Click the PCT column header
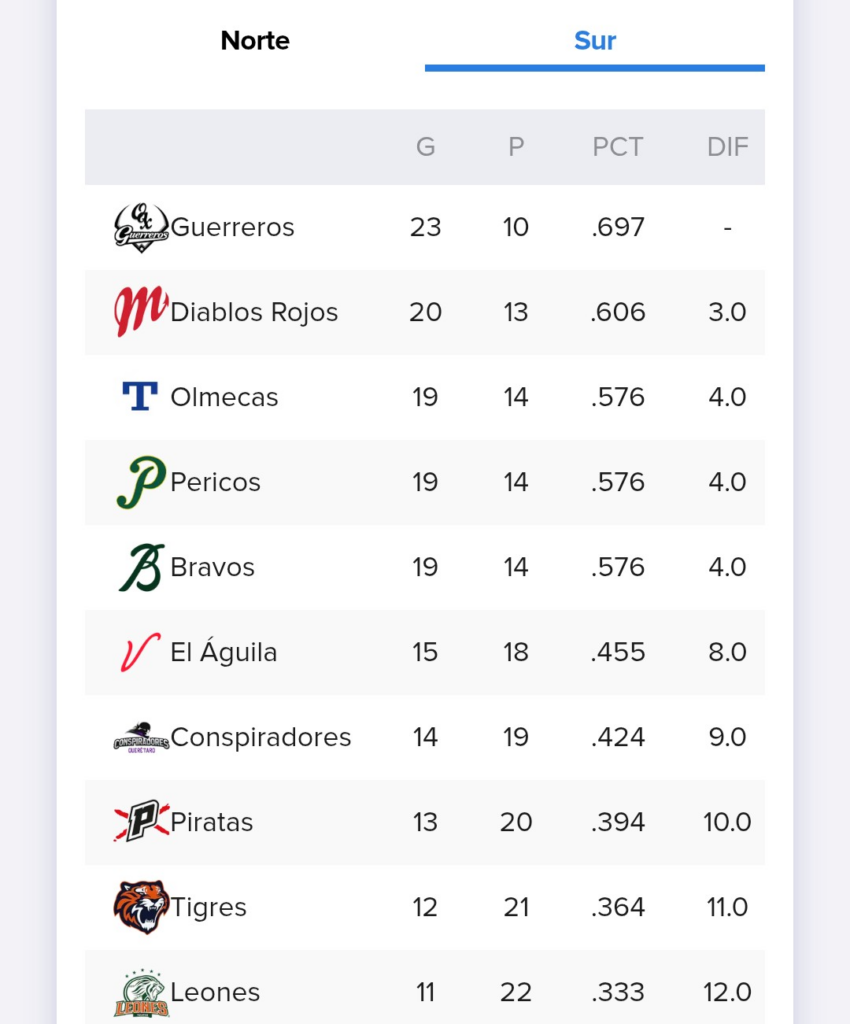The image size is (850, 1024). pyautogui.click(x=618, y=147)
